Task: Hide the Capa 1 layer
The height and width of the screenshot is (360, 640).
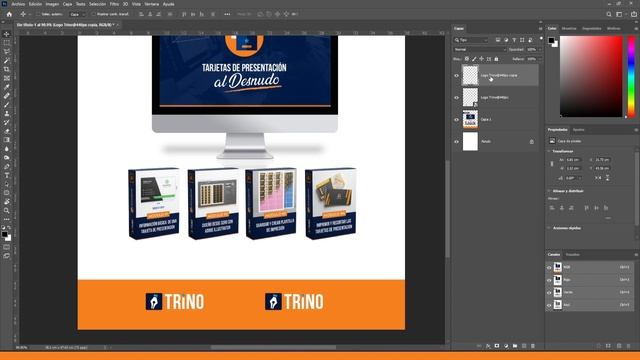Action: tap(456, 120)
